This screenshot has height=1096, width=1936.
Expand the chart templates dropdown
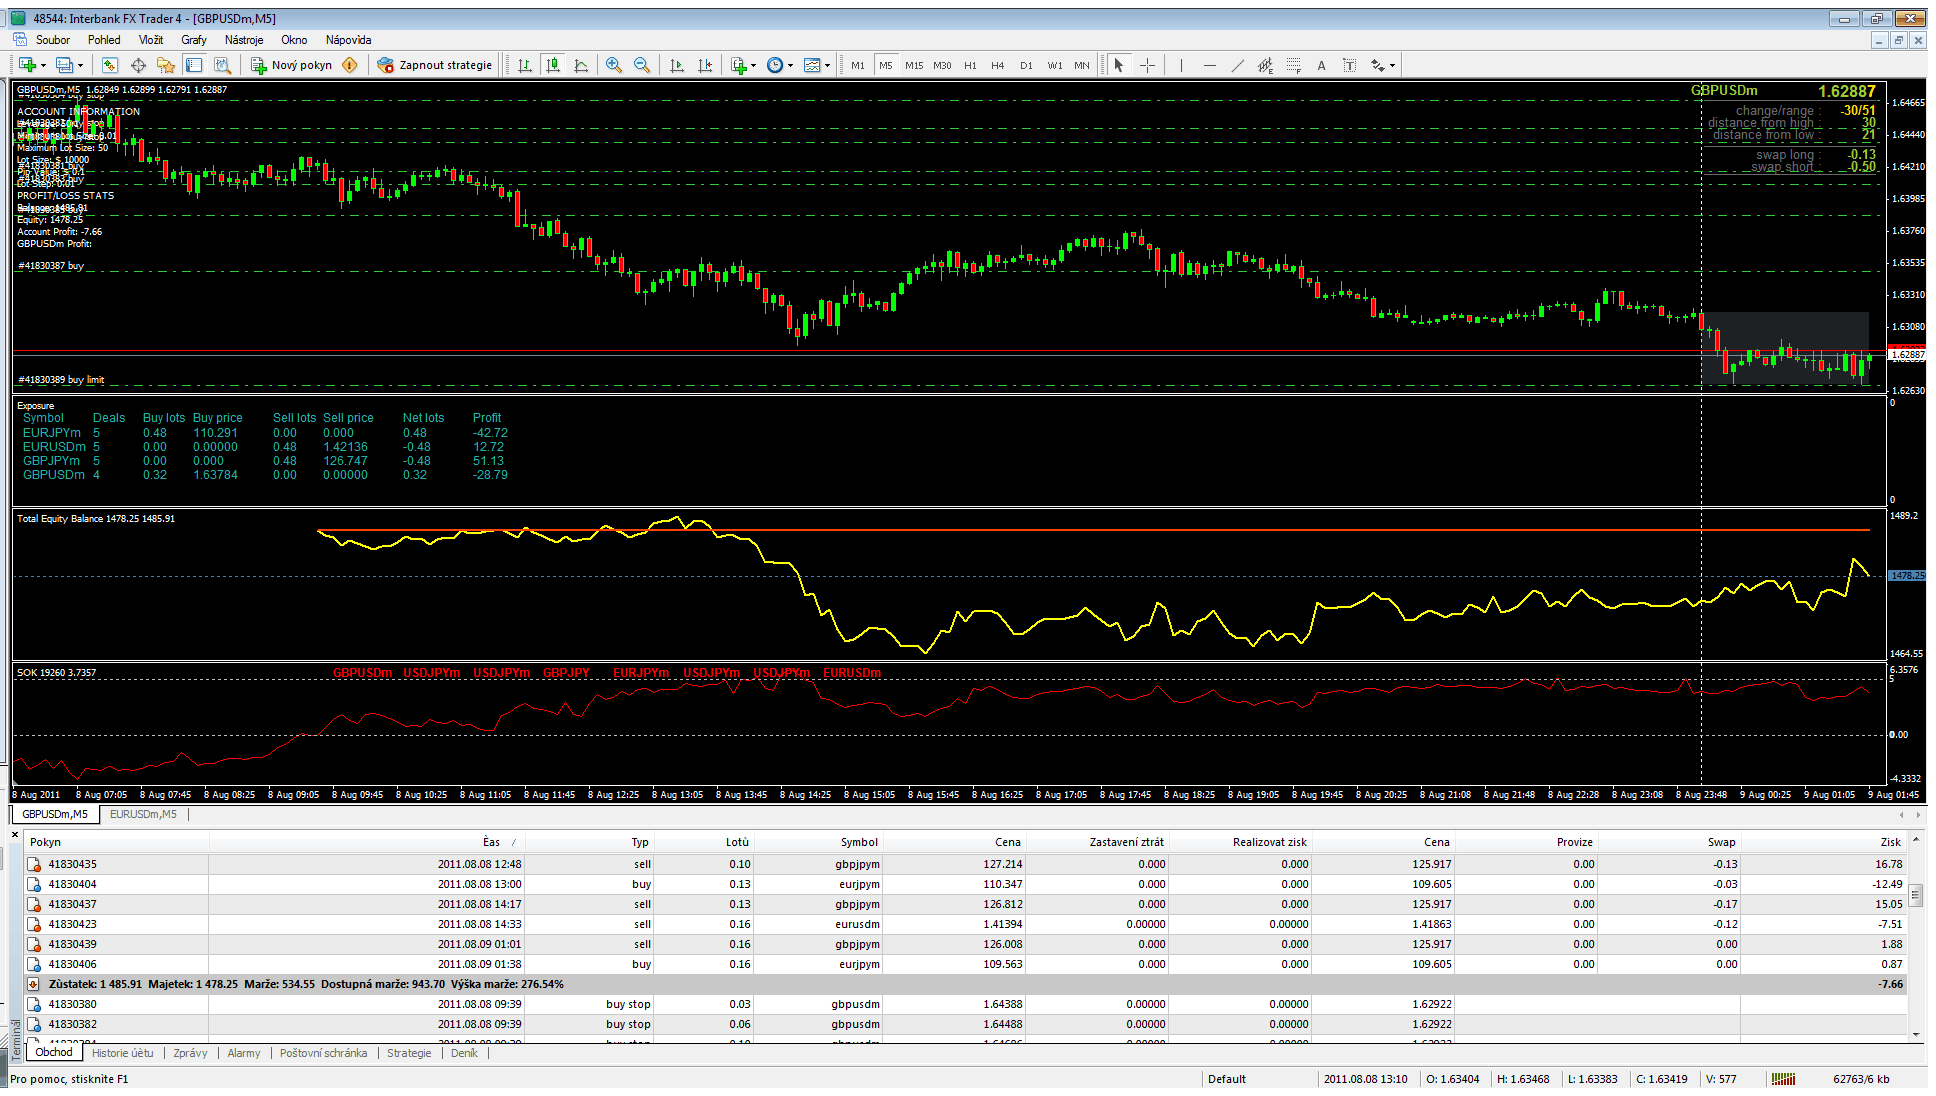827,65
